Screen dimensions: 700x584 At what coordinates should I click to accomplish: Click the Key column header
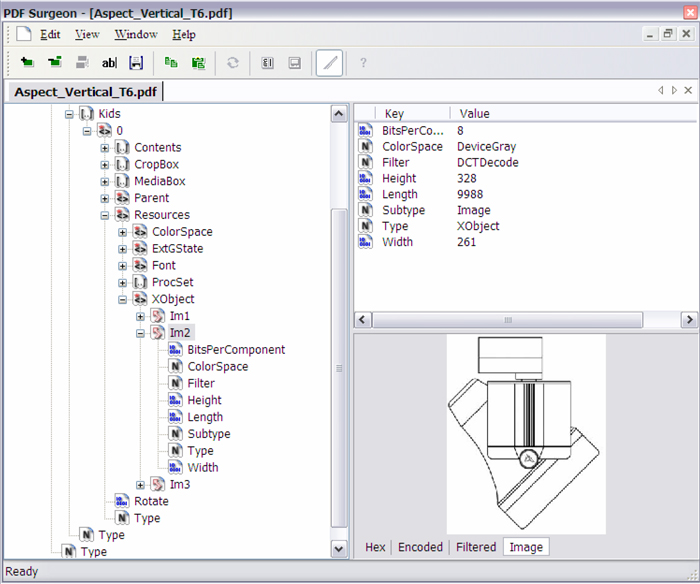point(394,114)
